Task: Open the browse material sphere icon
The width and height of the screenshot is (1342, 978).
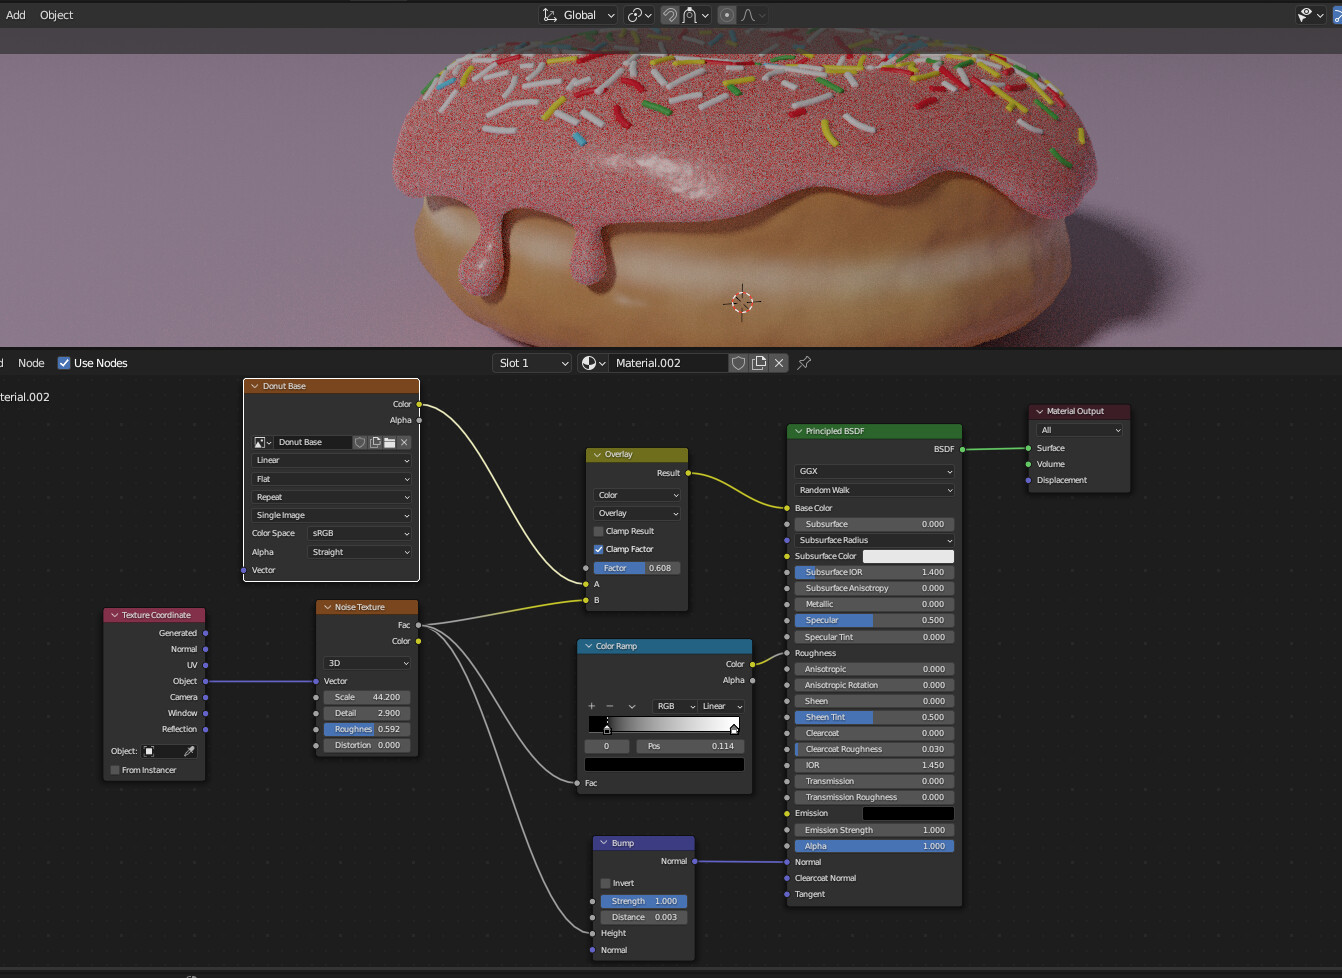Action: click(x=592, y=363)
